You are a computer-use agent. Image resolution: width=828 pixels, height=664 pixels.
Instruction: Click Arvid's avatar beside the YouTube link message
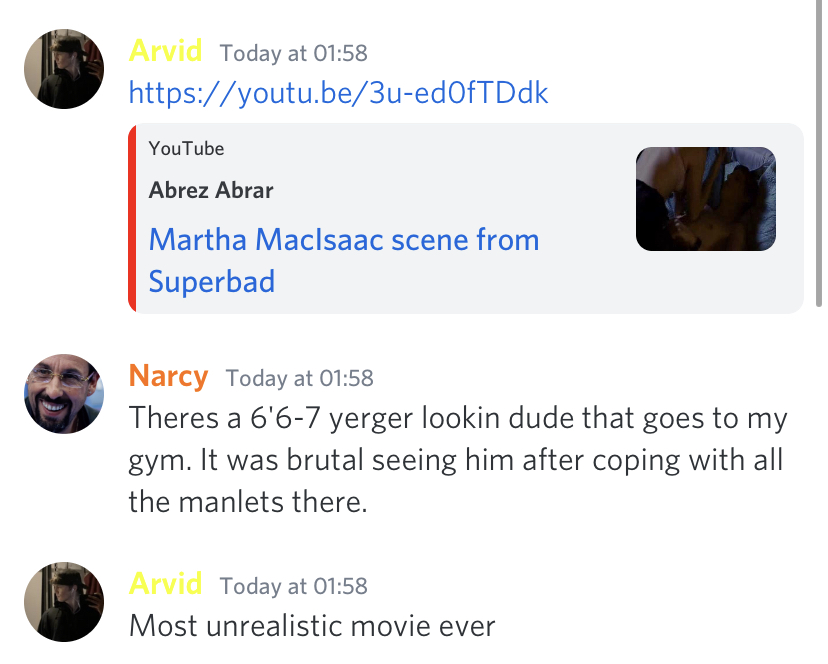[x=64, y=69]
